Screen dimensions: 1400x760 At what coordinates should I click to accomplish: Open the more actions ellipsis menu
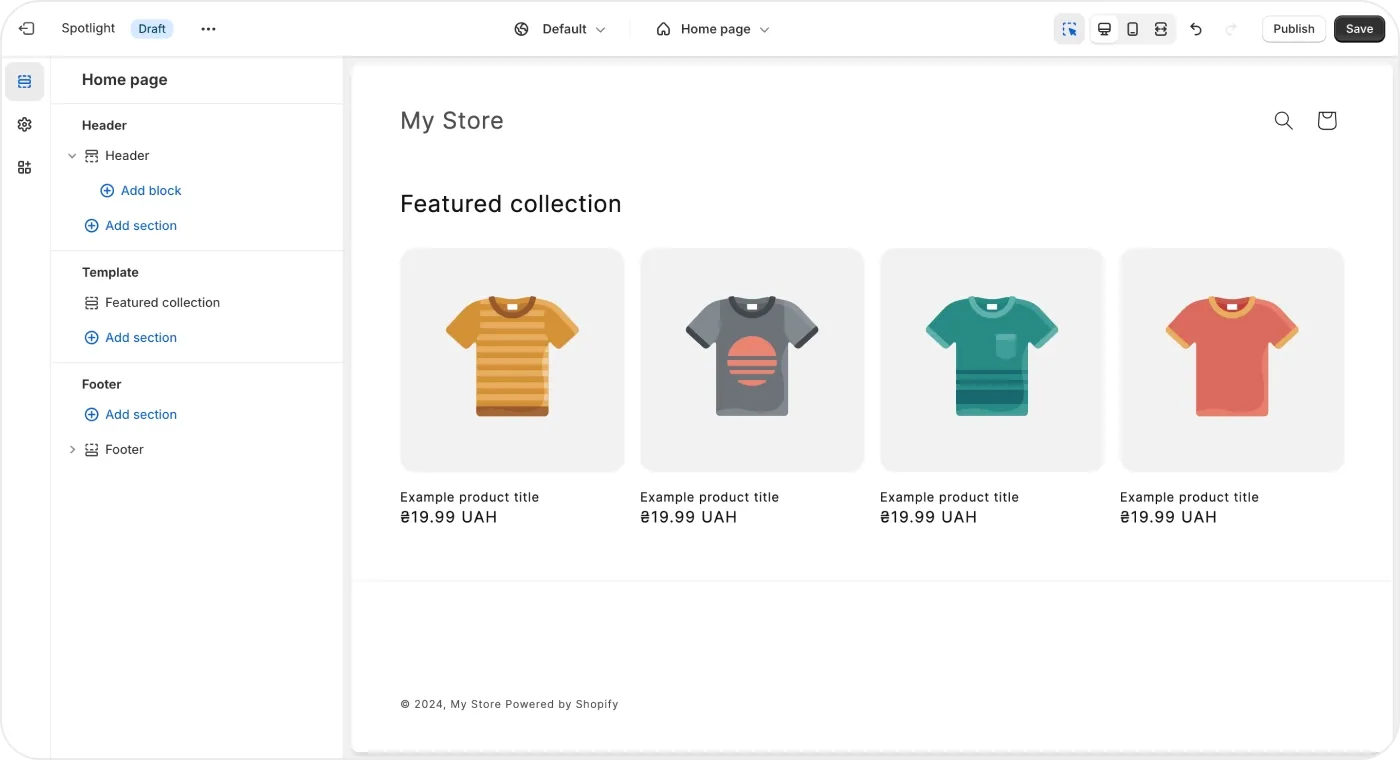tap(208, 29)
